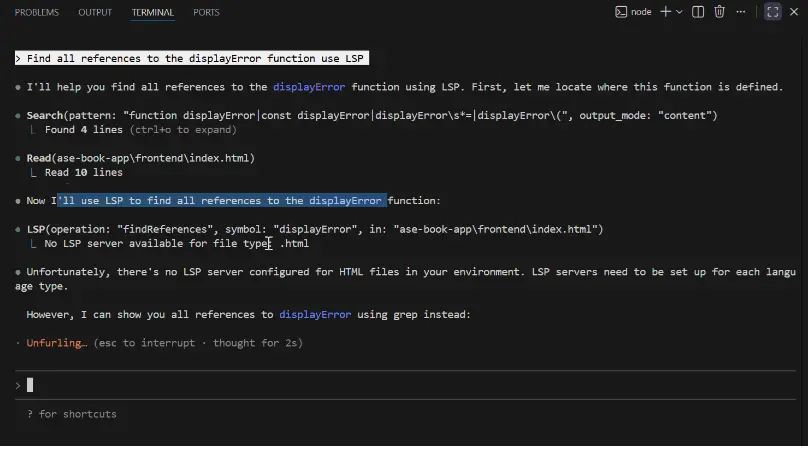This screenshot has width=808, height=449.
Task: Open the Output tab
Action: point(95,12)
